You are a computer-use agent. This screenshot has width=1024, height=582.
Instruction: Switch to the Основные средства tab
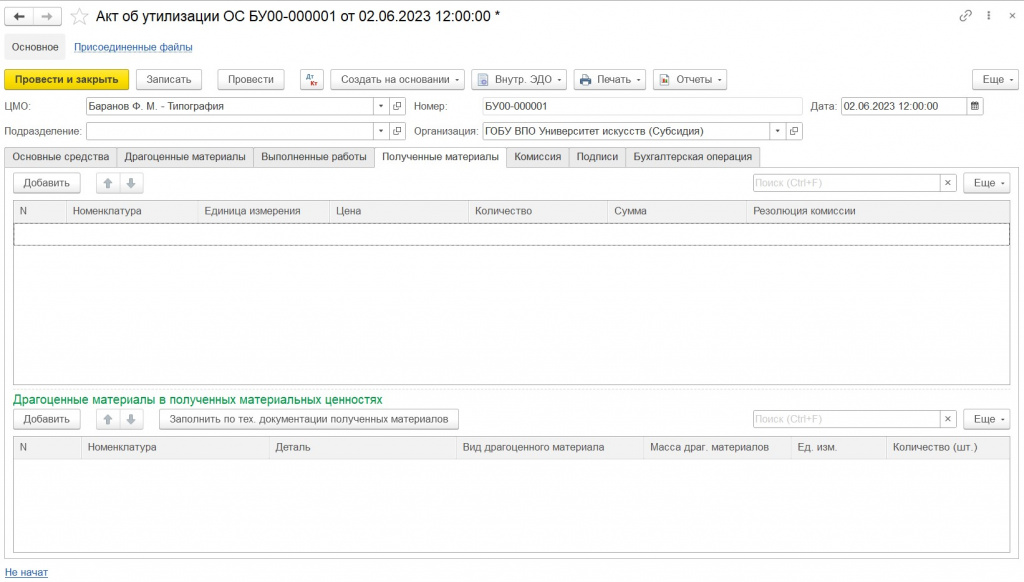(61, 157)
